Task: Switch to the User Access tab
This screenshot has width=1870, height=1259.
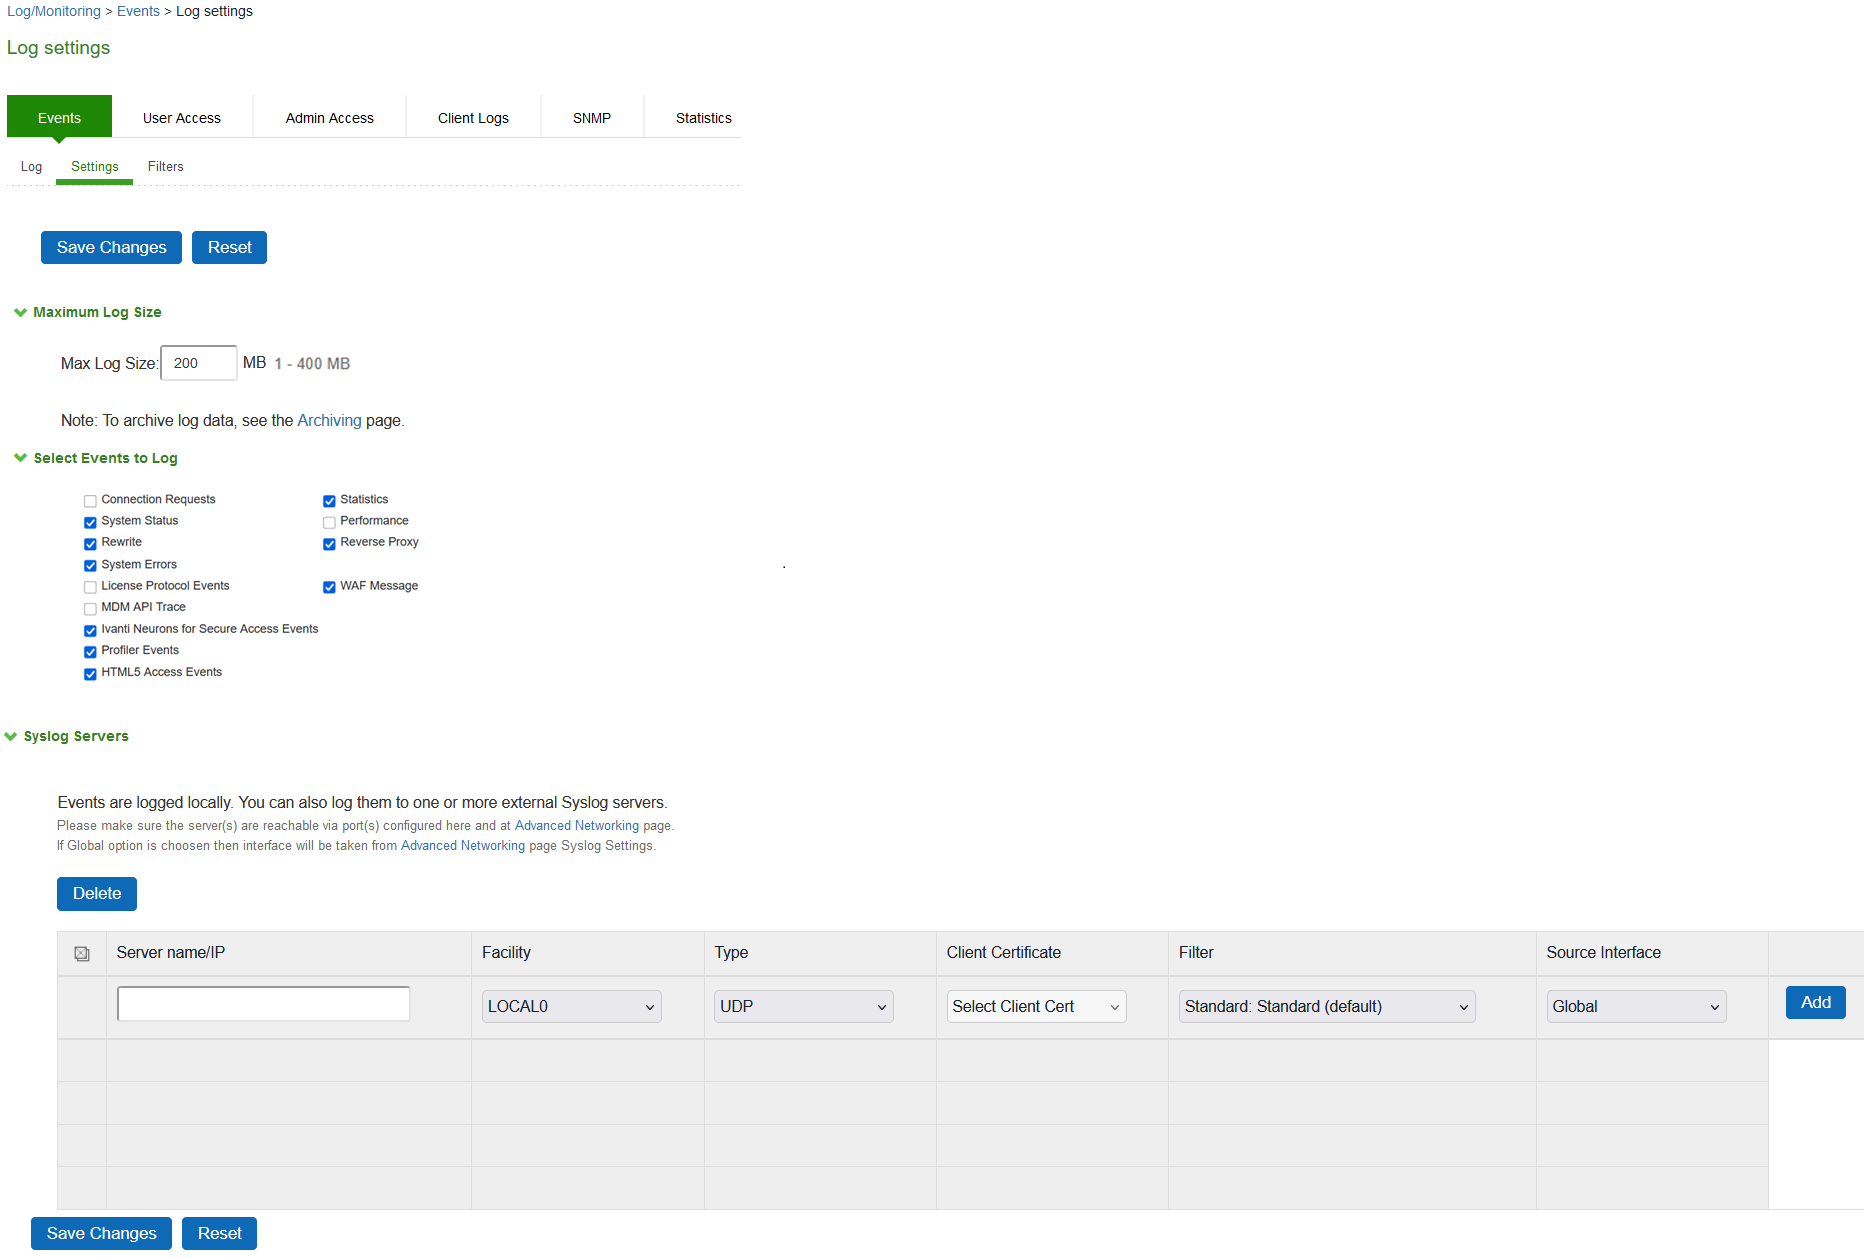Action: (182, 118)
